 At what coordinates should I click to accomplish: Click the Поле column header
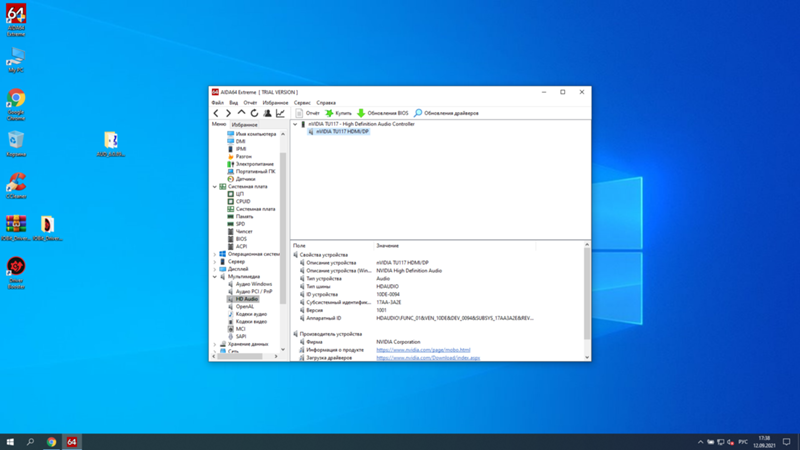point(332,246)
